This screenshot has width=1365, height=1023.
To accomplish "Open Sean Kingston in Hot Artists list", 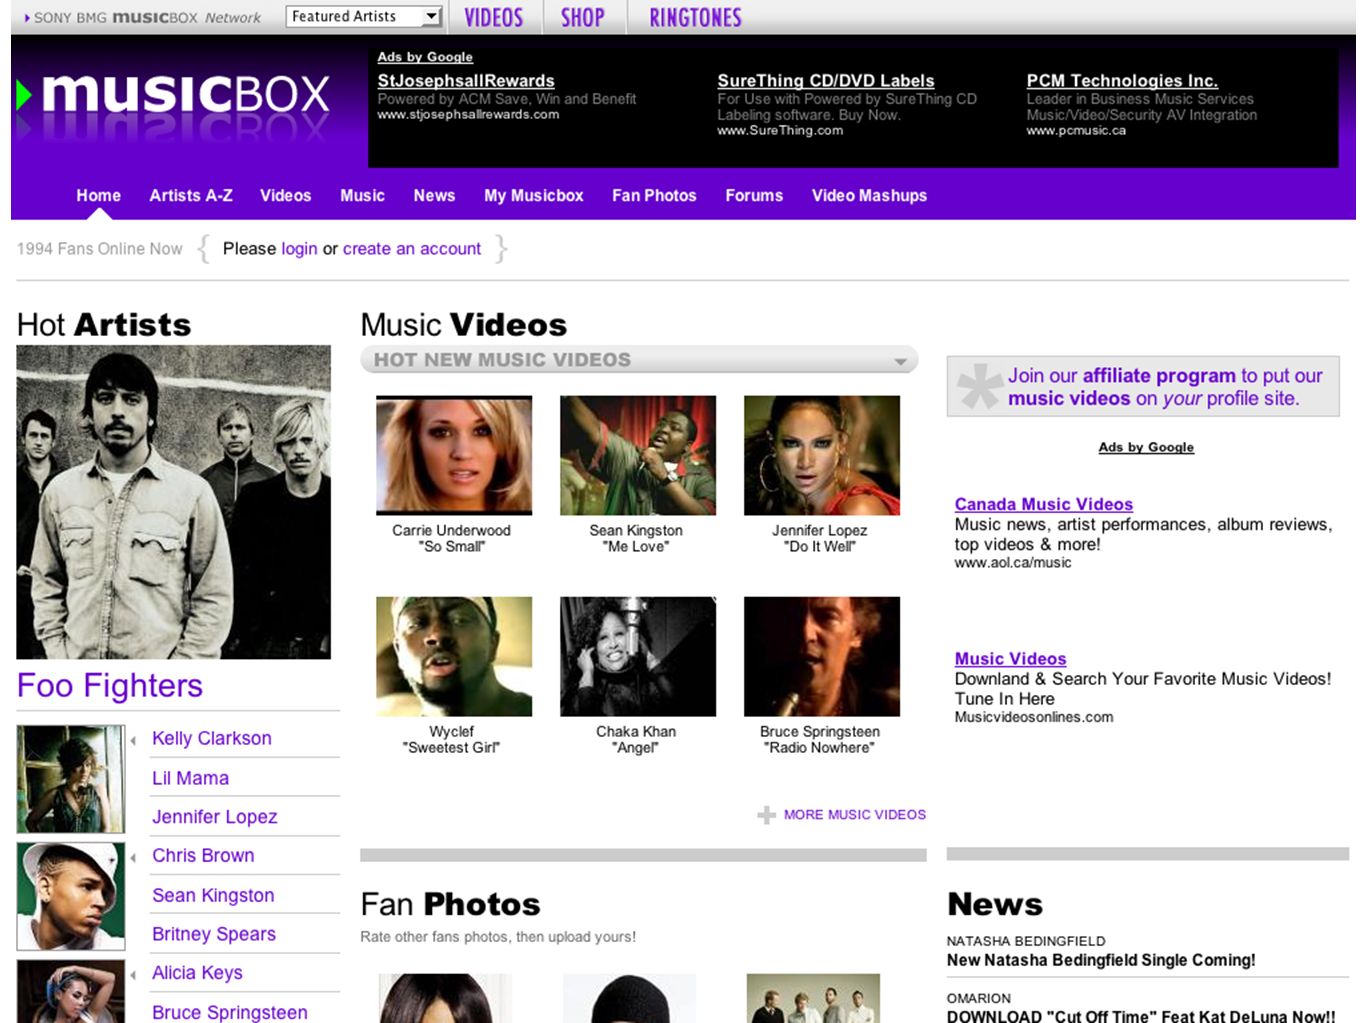I will [213, 896].
